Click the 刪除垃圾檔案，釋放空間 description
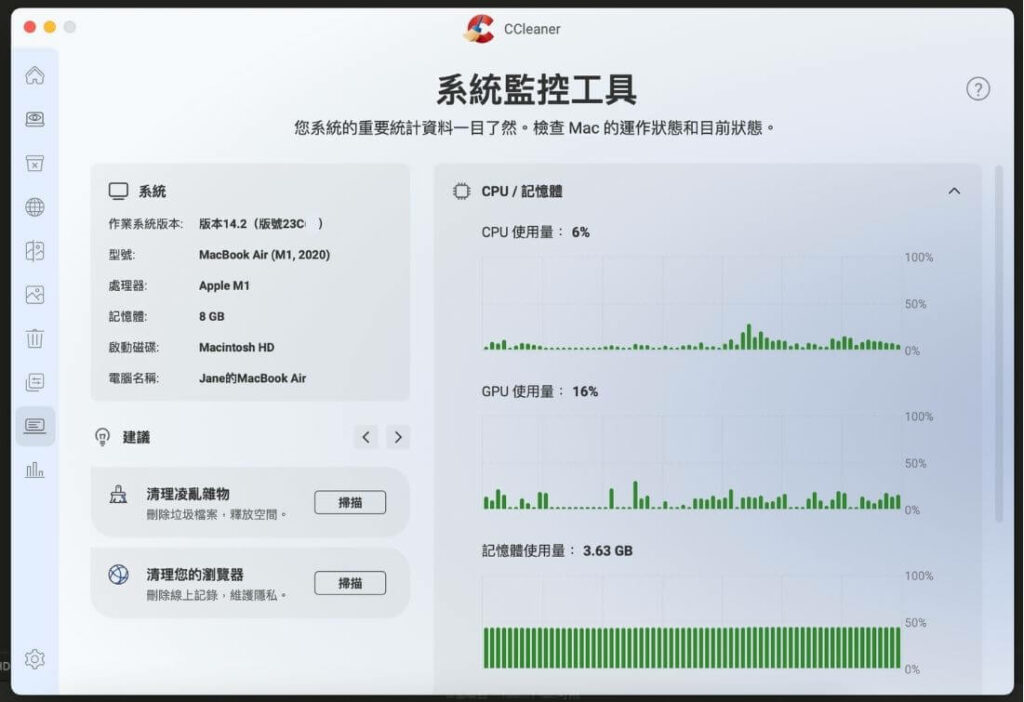The image size is (1024, 702). point(216,515)
